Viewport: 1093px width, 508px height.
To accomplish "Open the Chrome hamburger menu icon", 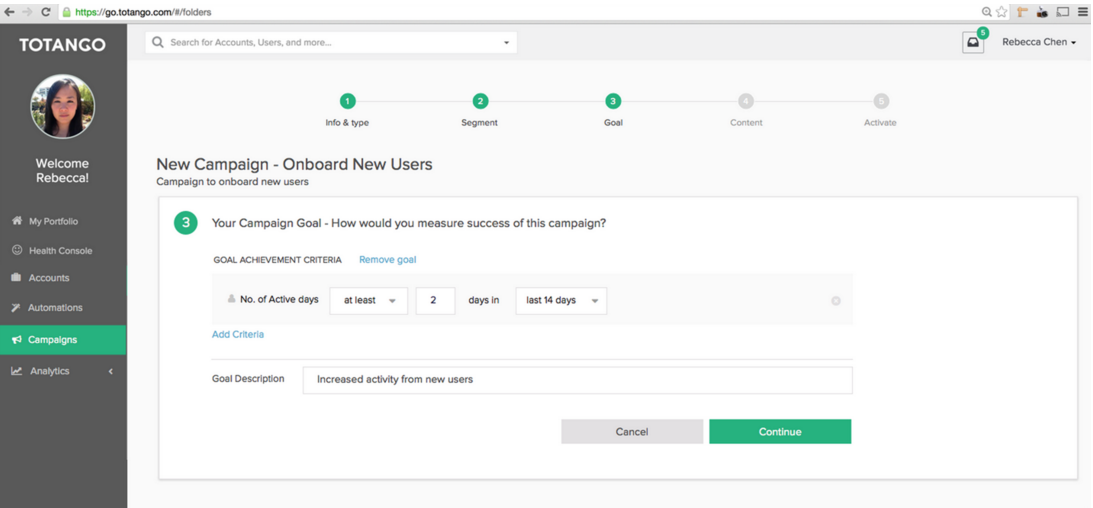I will (x=1083, y=12).
